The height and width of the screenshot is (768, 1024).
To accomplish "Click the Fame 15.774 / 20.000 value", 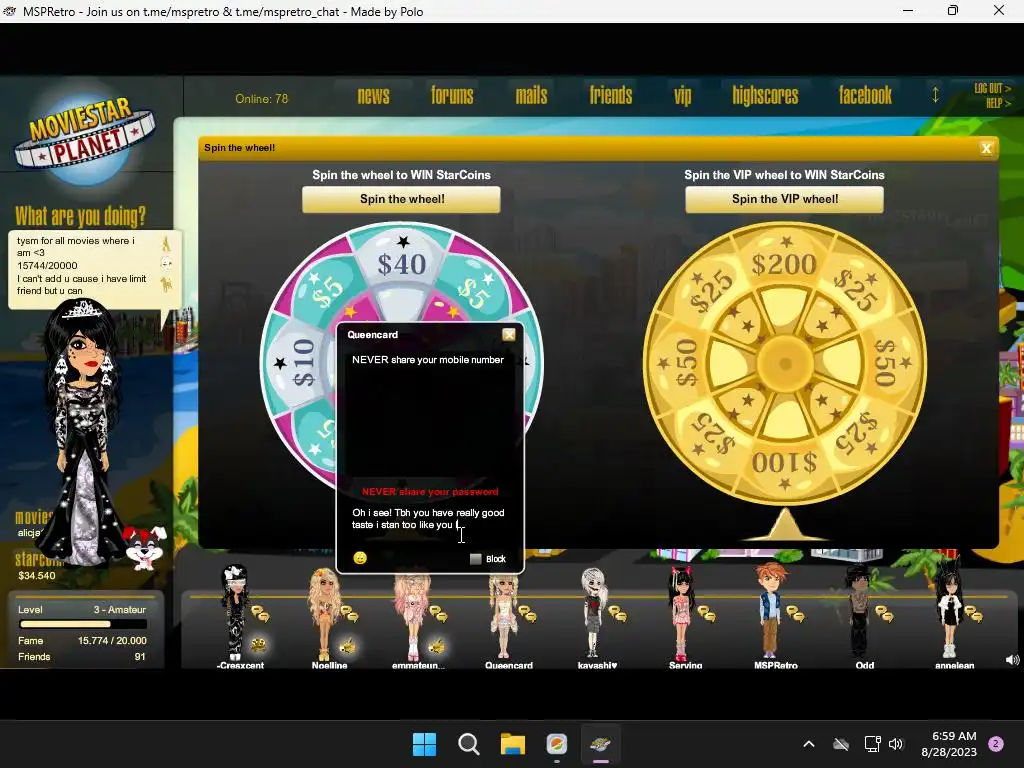I will click(x=112, y=641).
